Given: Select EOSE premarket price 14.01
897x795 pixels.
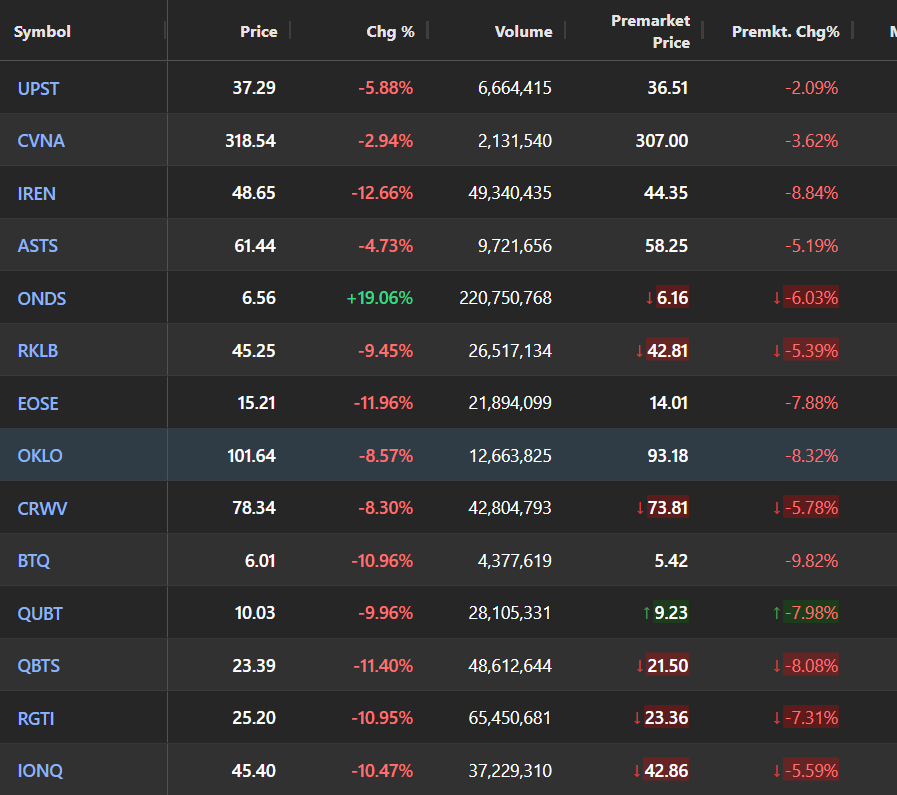Looking at the screenshot, I should [668, 403].
